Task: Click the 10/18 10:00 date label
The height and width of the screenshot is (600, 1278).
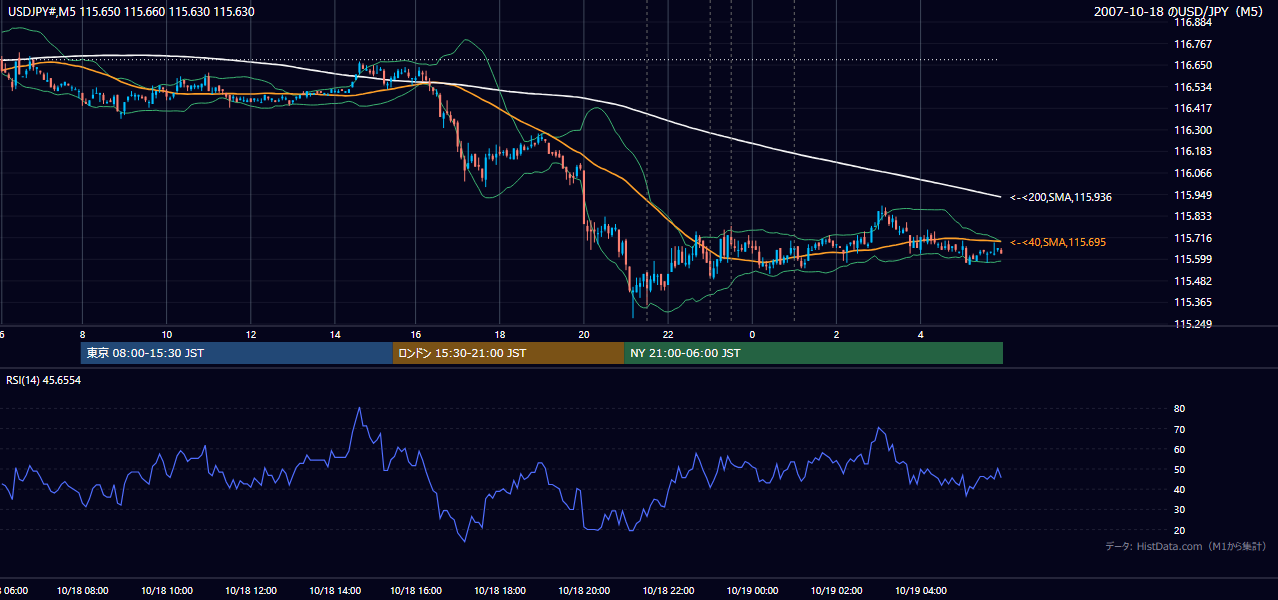Action: pyautogui.click(x=167, y=591)
